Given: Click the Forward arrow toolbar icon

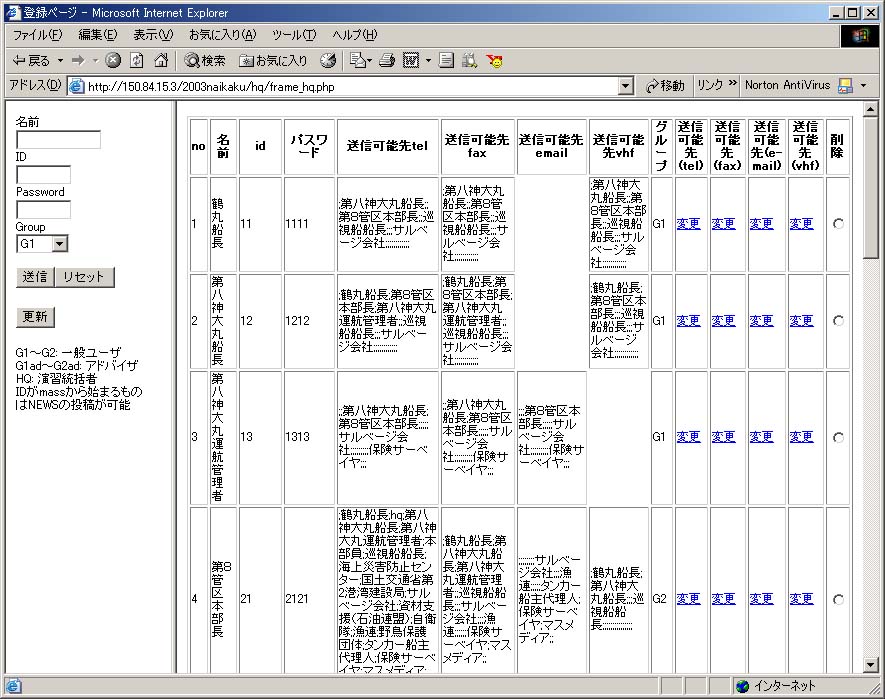Looking at the screenshot, I should (x=78, y=60).
